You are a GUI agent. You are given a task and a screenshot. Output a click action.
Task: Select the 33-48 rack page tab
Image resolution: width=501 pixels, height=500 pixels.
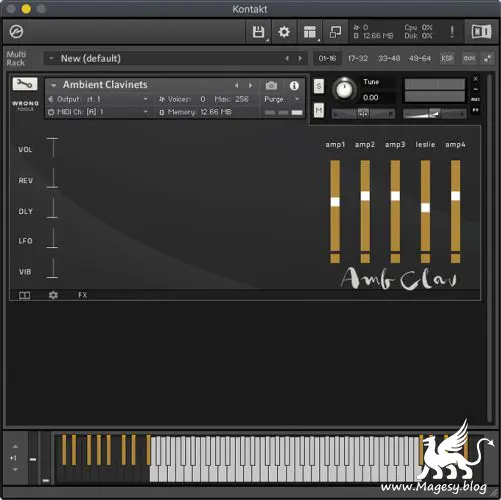pos(389,58)
